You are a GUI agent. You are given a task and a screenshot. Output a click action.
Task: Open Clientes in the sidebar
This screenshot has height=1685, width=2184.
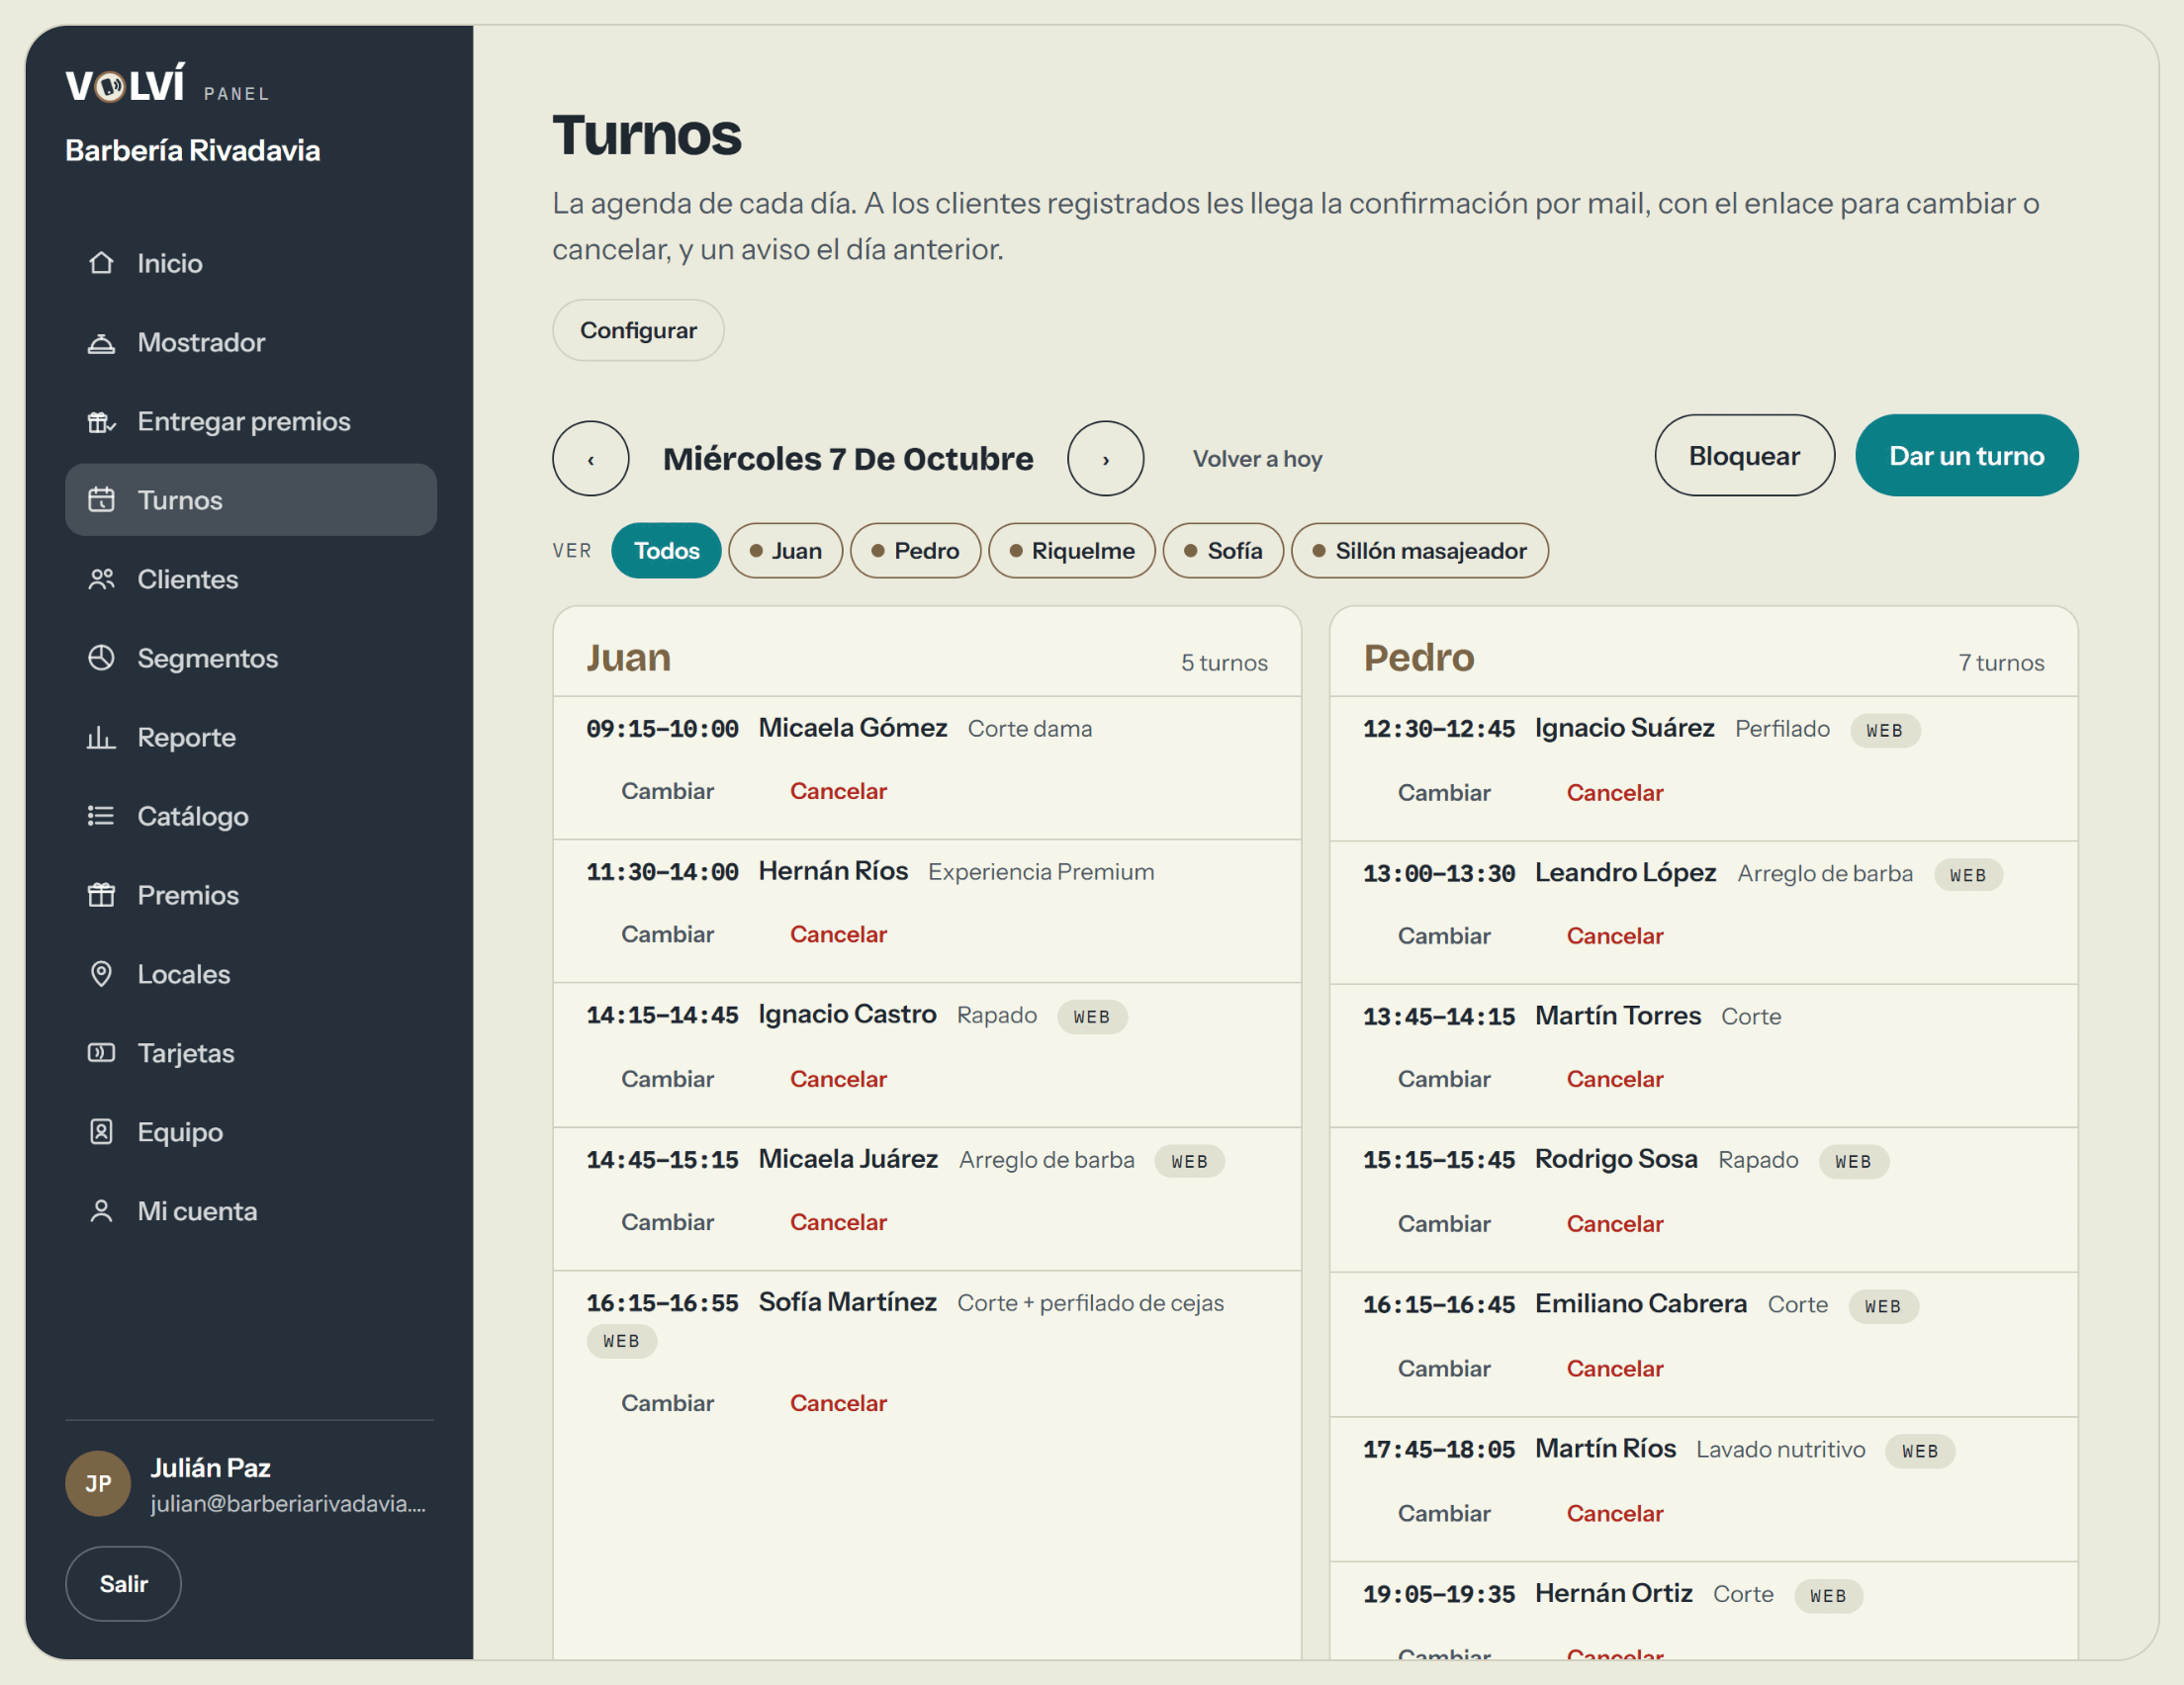tap(251, 579)
